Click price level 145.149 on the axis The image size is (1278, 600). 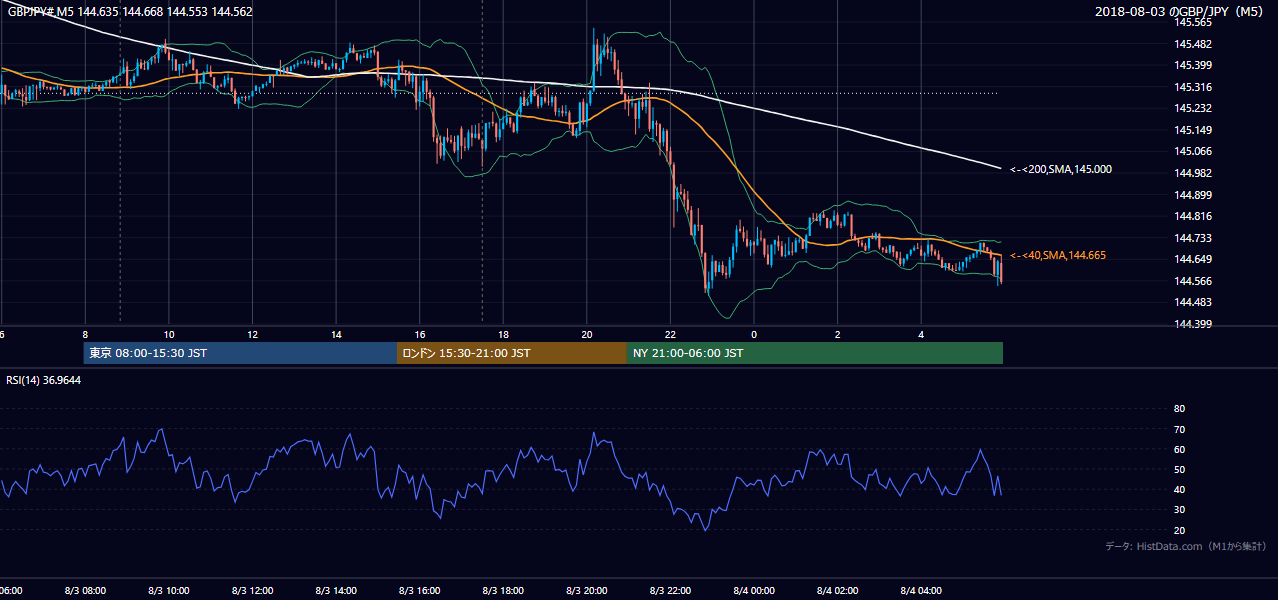[x=1192, y=130]
